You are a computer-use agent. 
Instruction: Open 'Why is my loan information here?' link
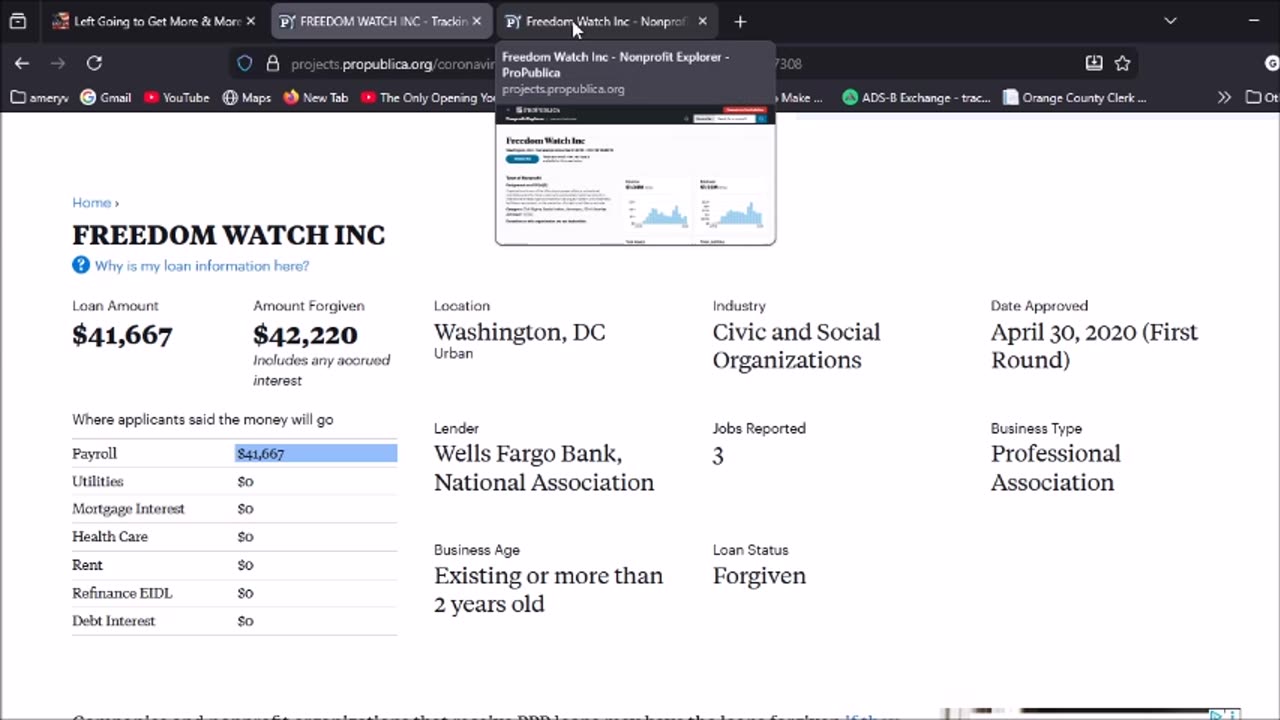[202, 266]
